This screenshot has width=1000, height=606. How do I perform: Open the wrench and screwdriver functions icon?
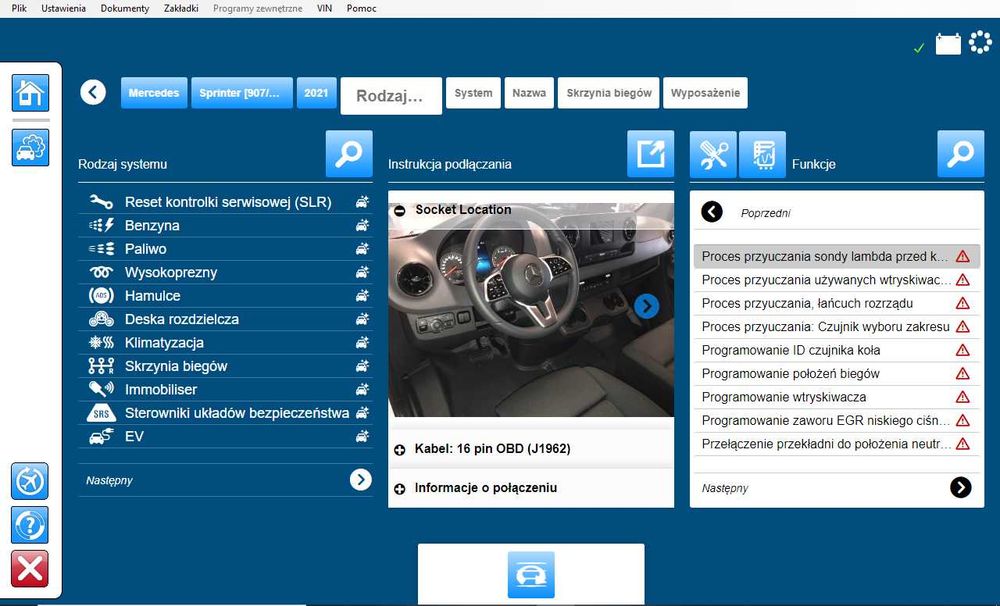pos(713,154)
